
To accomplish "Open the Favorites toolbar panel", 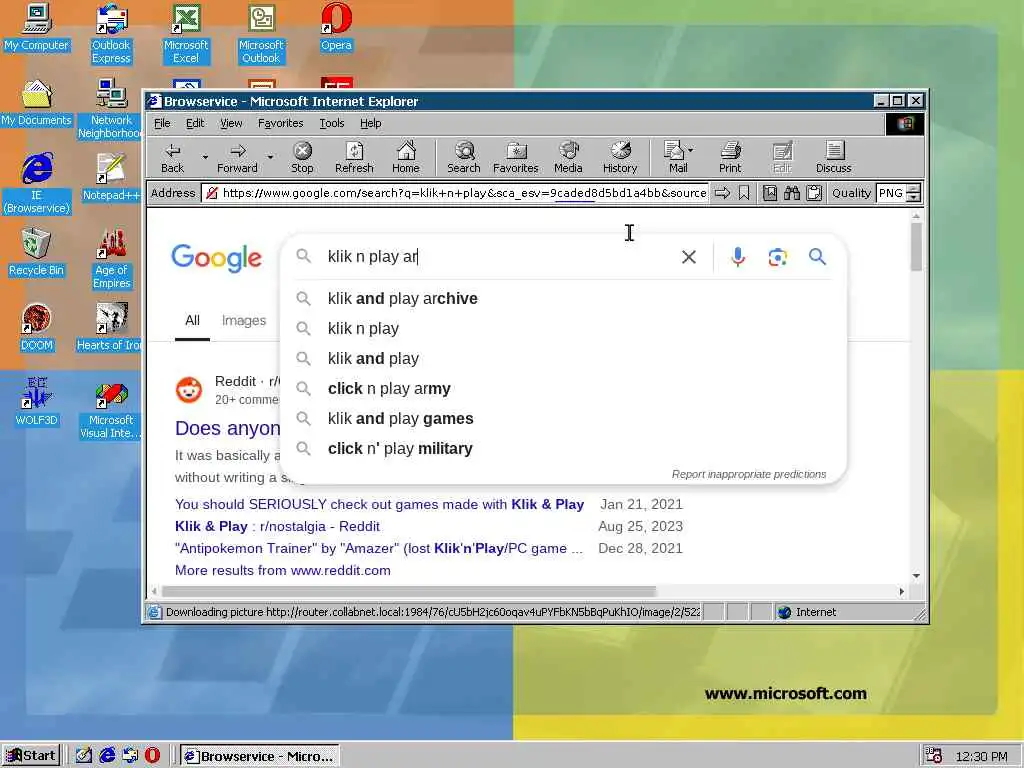I will [x=516, y=157].
